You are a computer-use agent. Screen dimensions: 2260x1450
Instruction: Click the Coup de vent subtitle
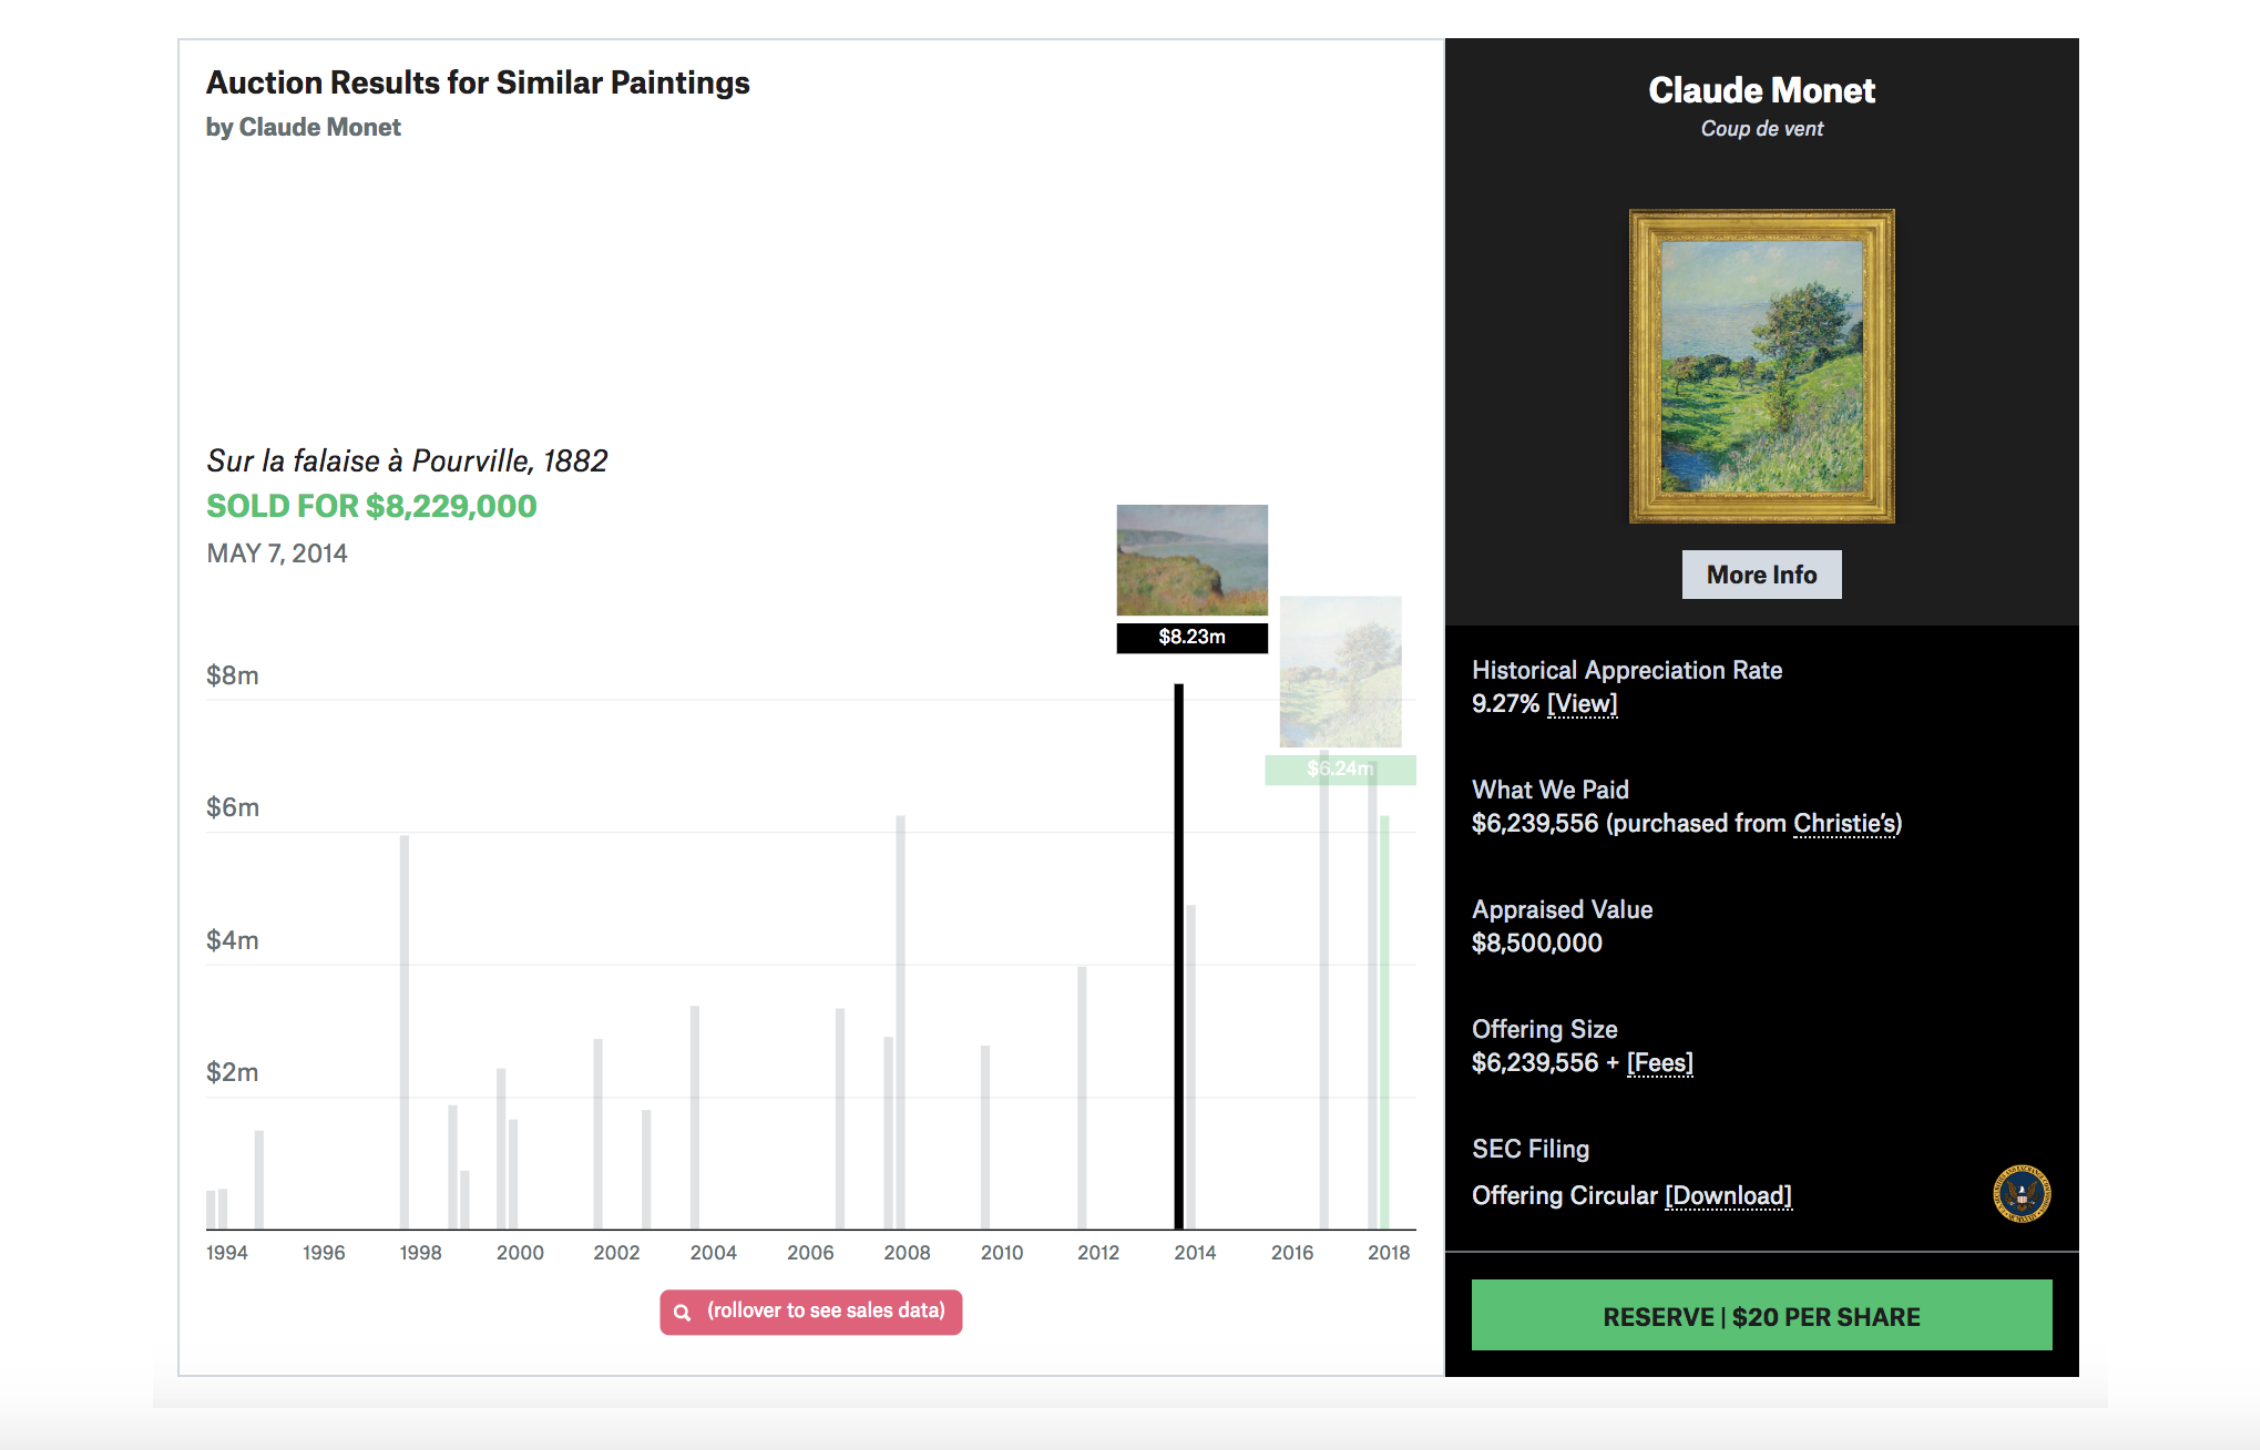tap(1761, 129)
